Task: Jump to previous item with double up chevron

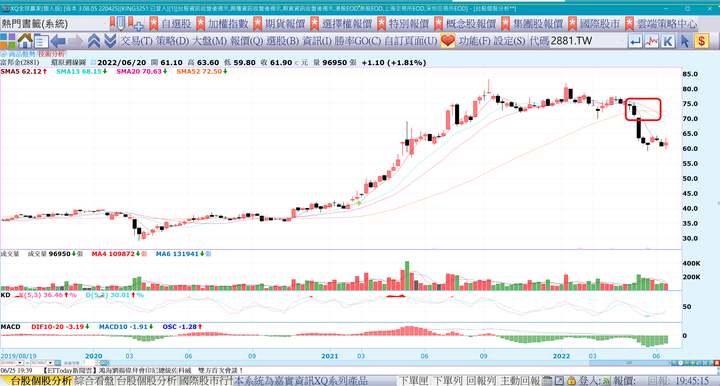Action: (94, 41)
